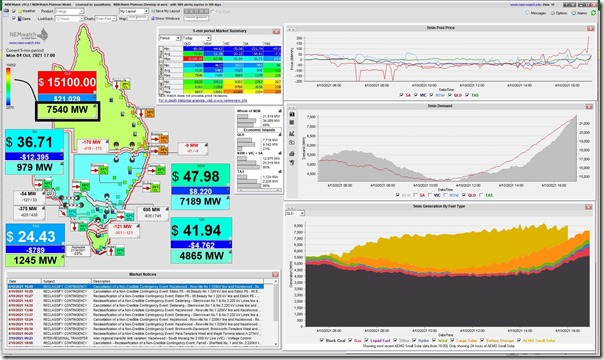The width and height of the screenshot is (604, 360).
Task: Toggle SA series in Pool Price chart
Action: point(401,95)
